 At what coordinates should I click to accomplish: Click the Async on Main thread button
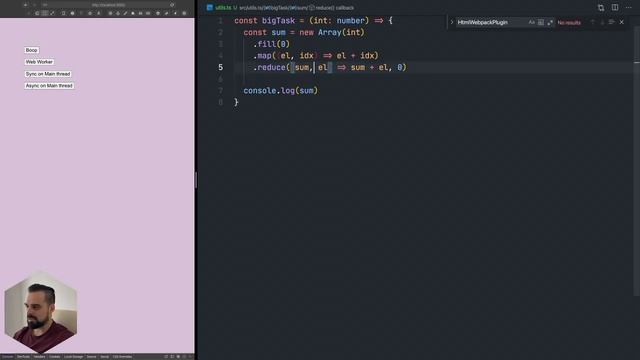[x=49, y=86]
